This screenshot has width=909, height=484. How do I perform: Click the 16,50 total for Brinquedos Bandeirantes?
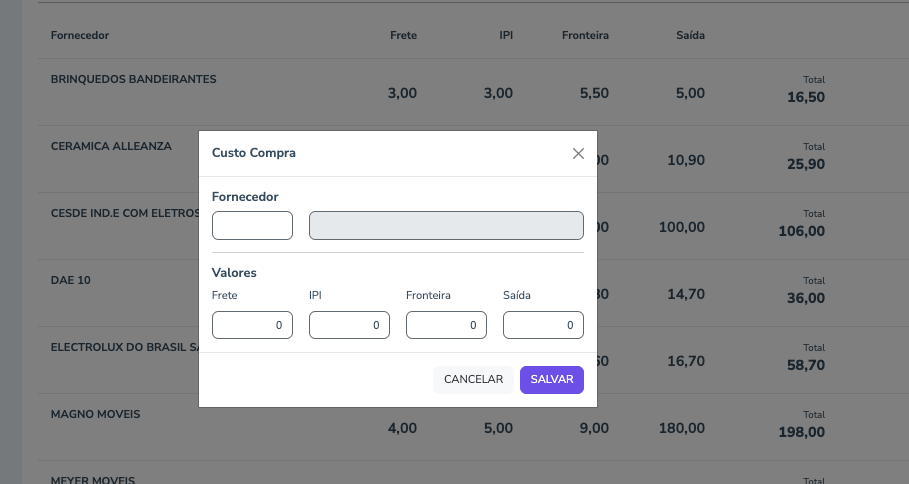[x=806, y=97]
